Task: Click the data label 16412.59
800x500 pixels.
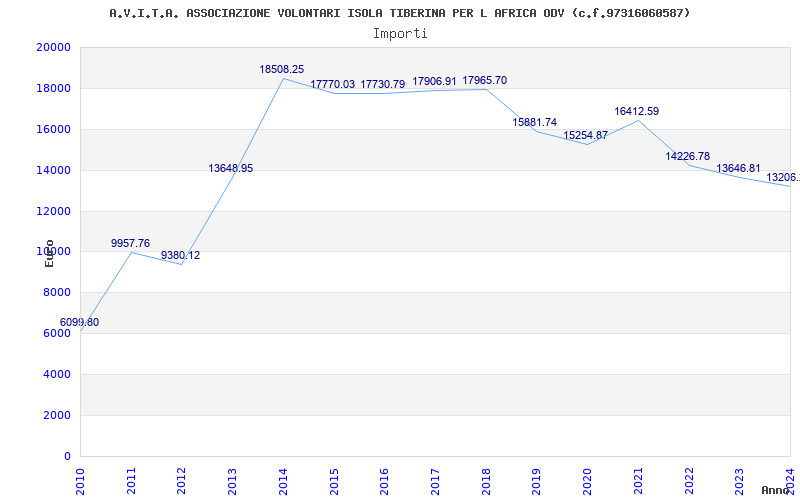Action: point(637,111)
